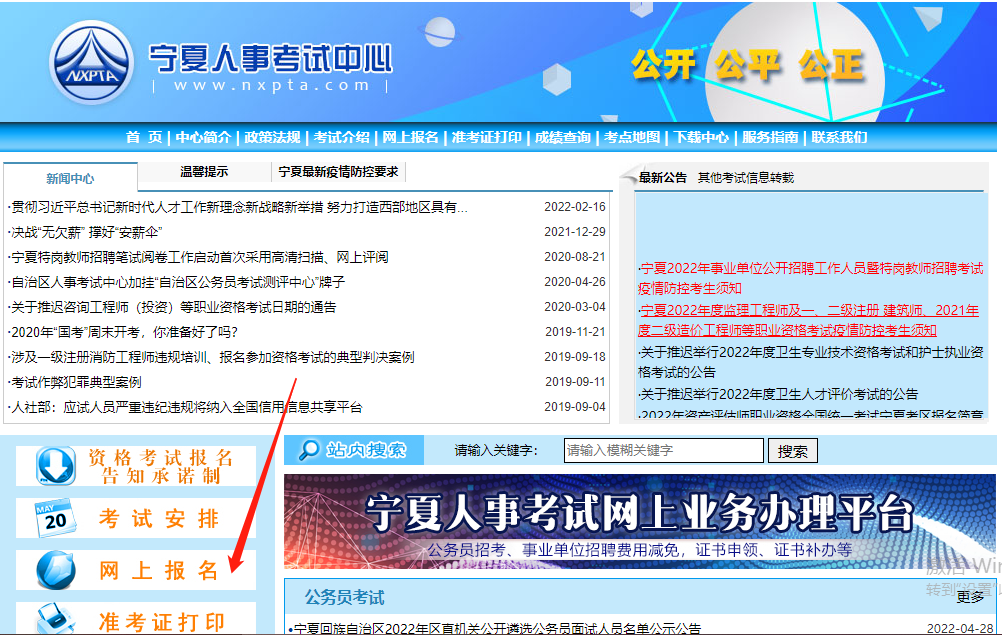This screenshot has width=1002, height=635.
Task: Click the blue globe icon beside 网上报名
Action: click(56, 570)
